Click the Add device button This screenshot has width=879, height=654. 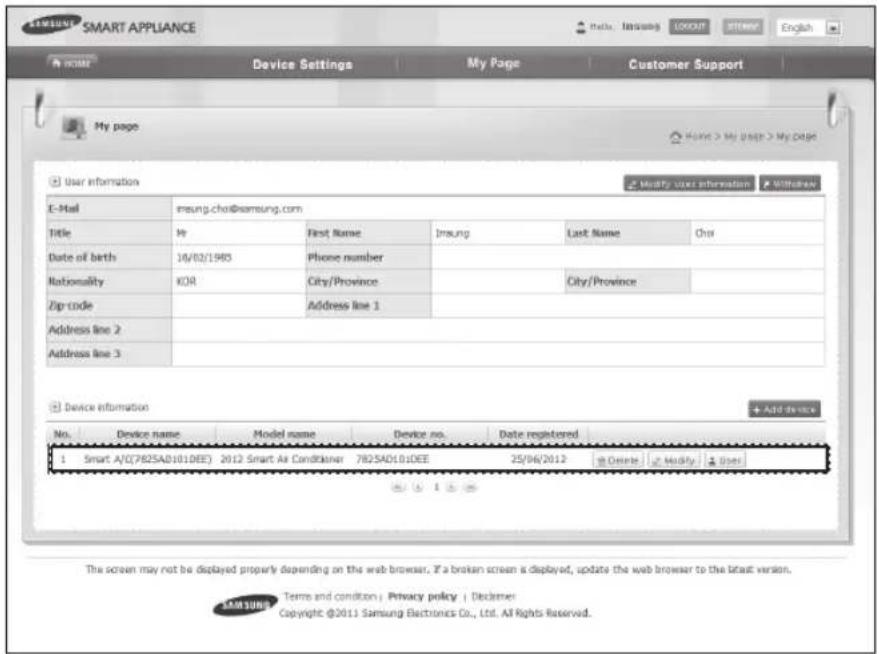click(784, 409)
